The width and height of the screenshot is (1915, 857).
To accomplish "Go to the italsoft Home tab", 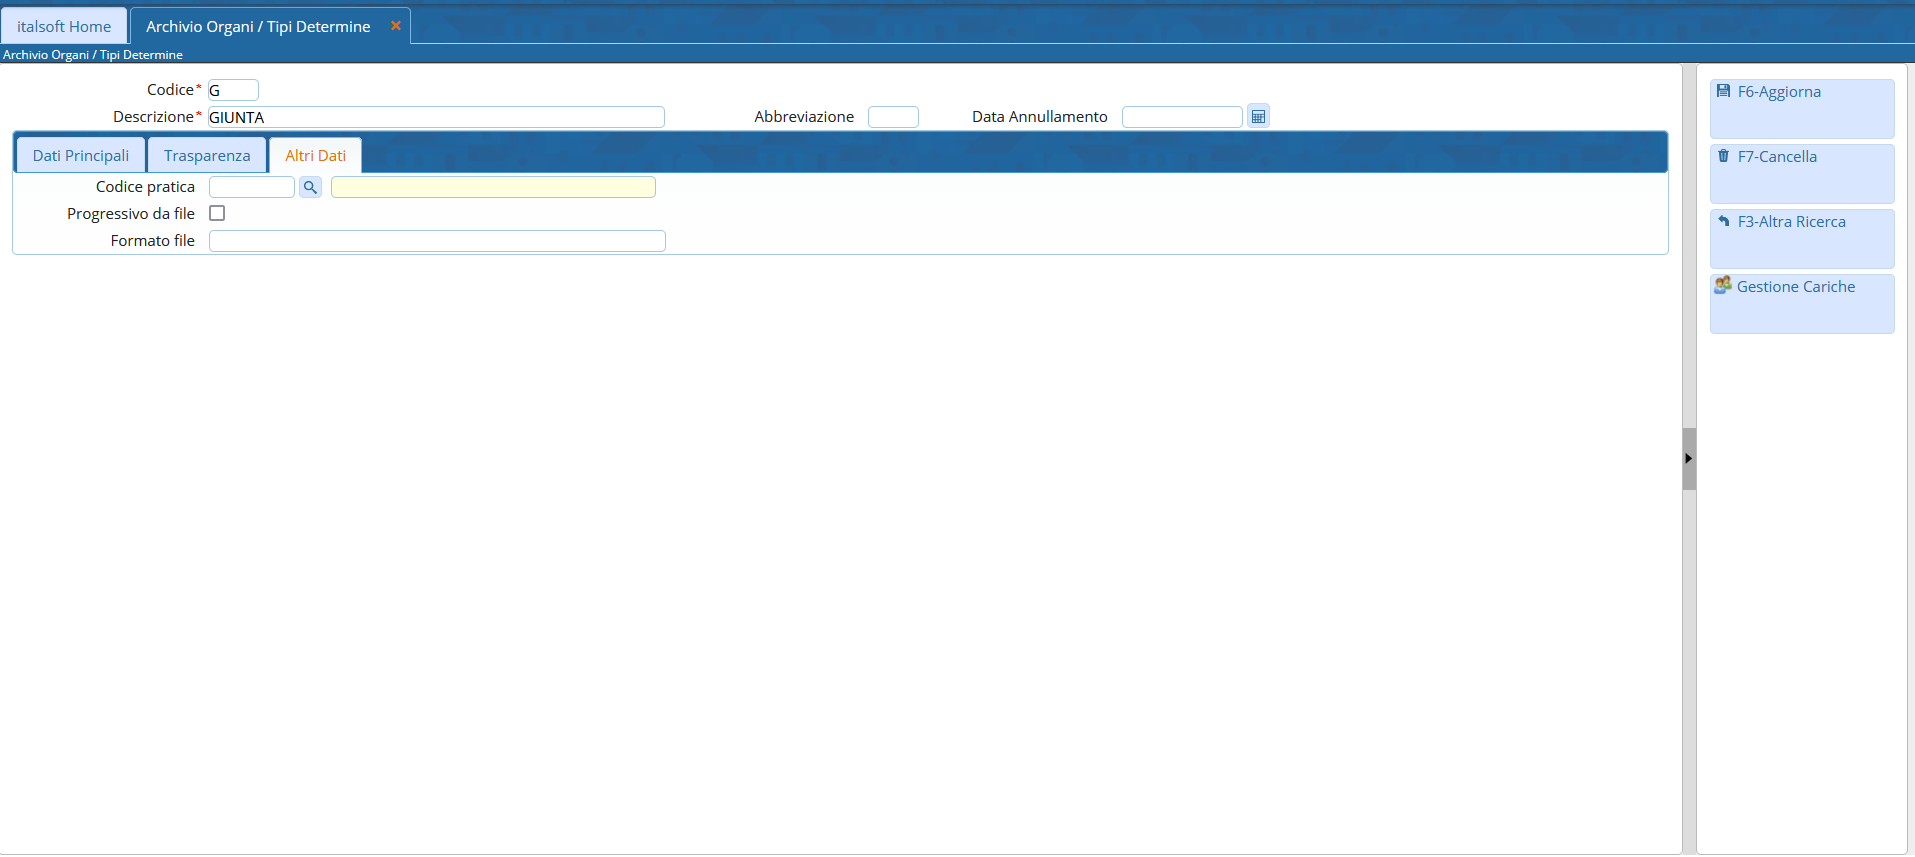I will 64,27.
